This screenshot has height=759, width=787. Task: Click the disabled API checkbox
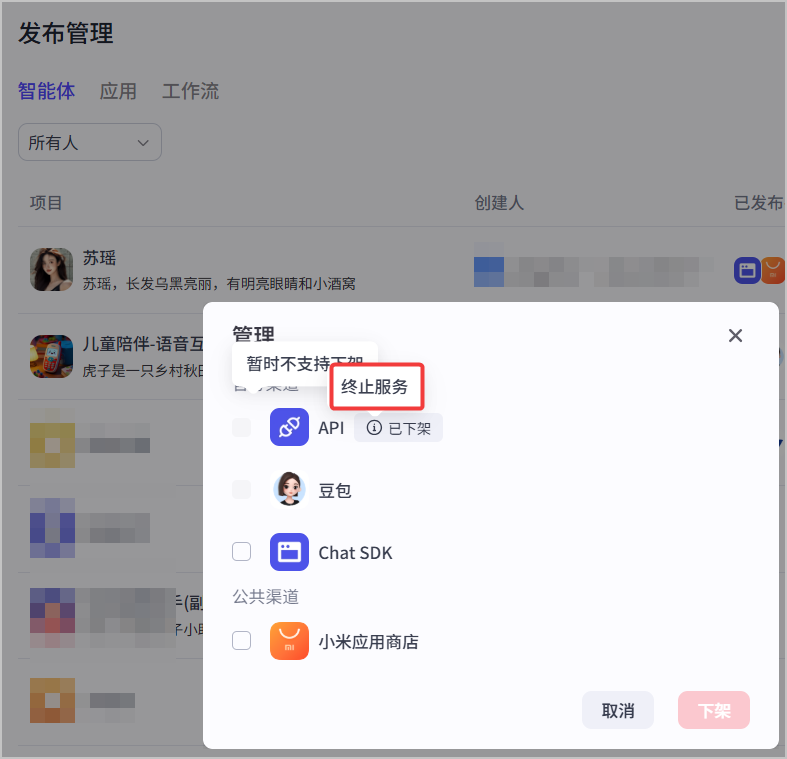pos(241,428)
